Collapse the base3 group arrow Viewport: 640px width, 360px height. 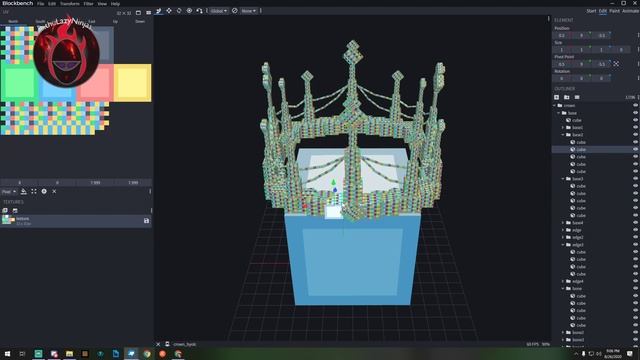(x=563, y=179)
